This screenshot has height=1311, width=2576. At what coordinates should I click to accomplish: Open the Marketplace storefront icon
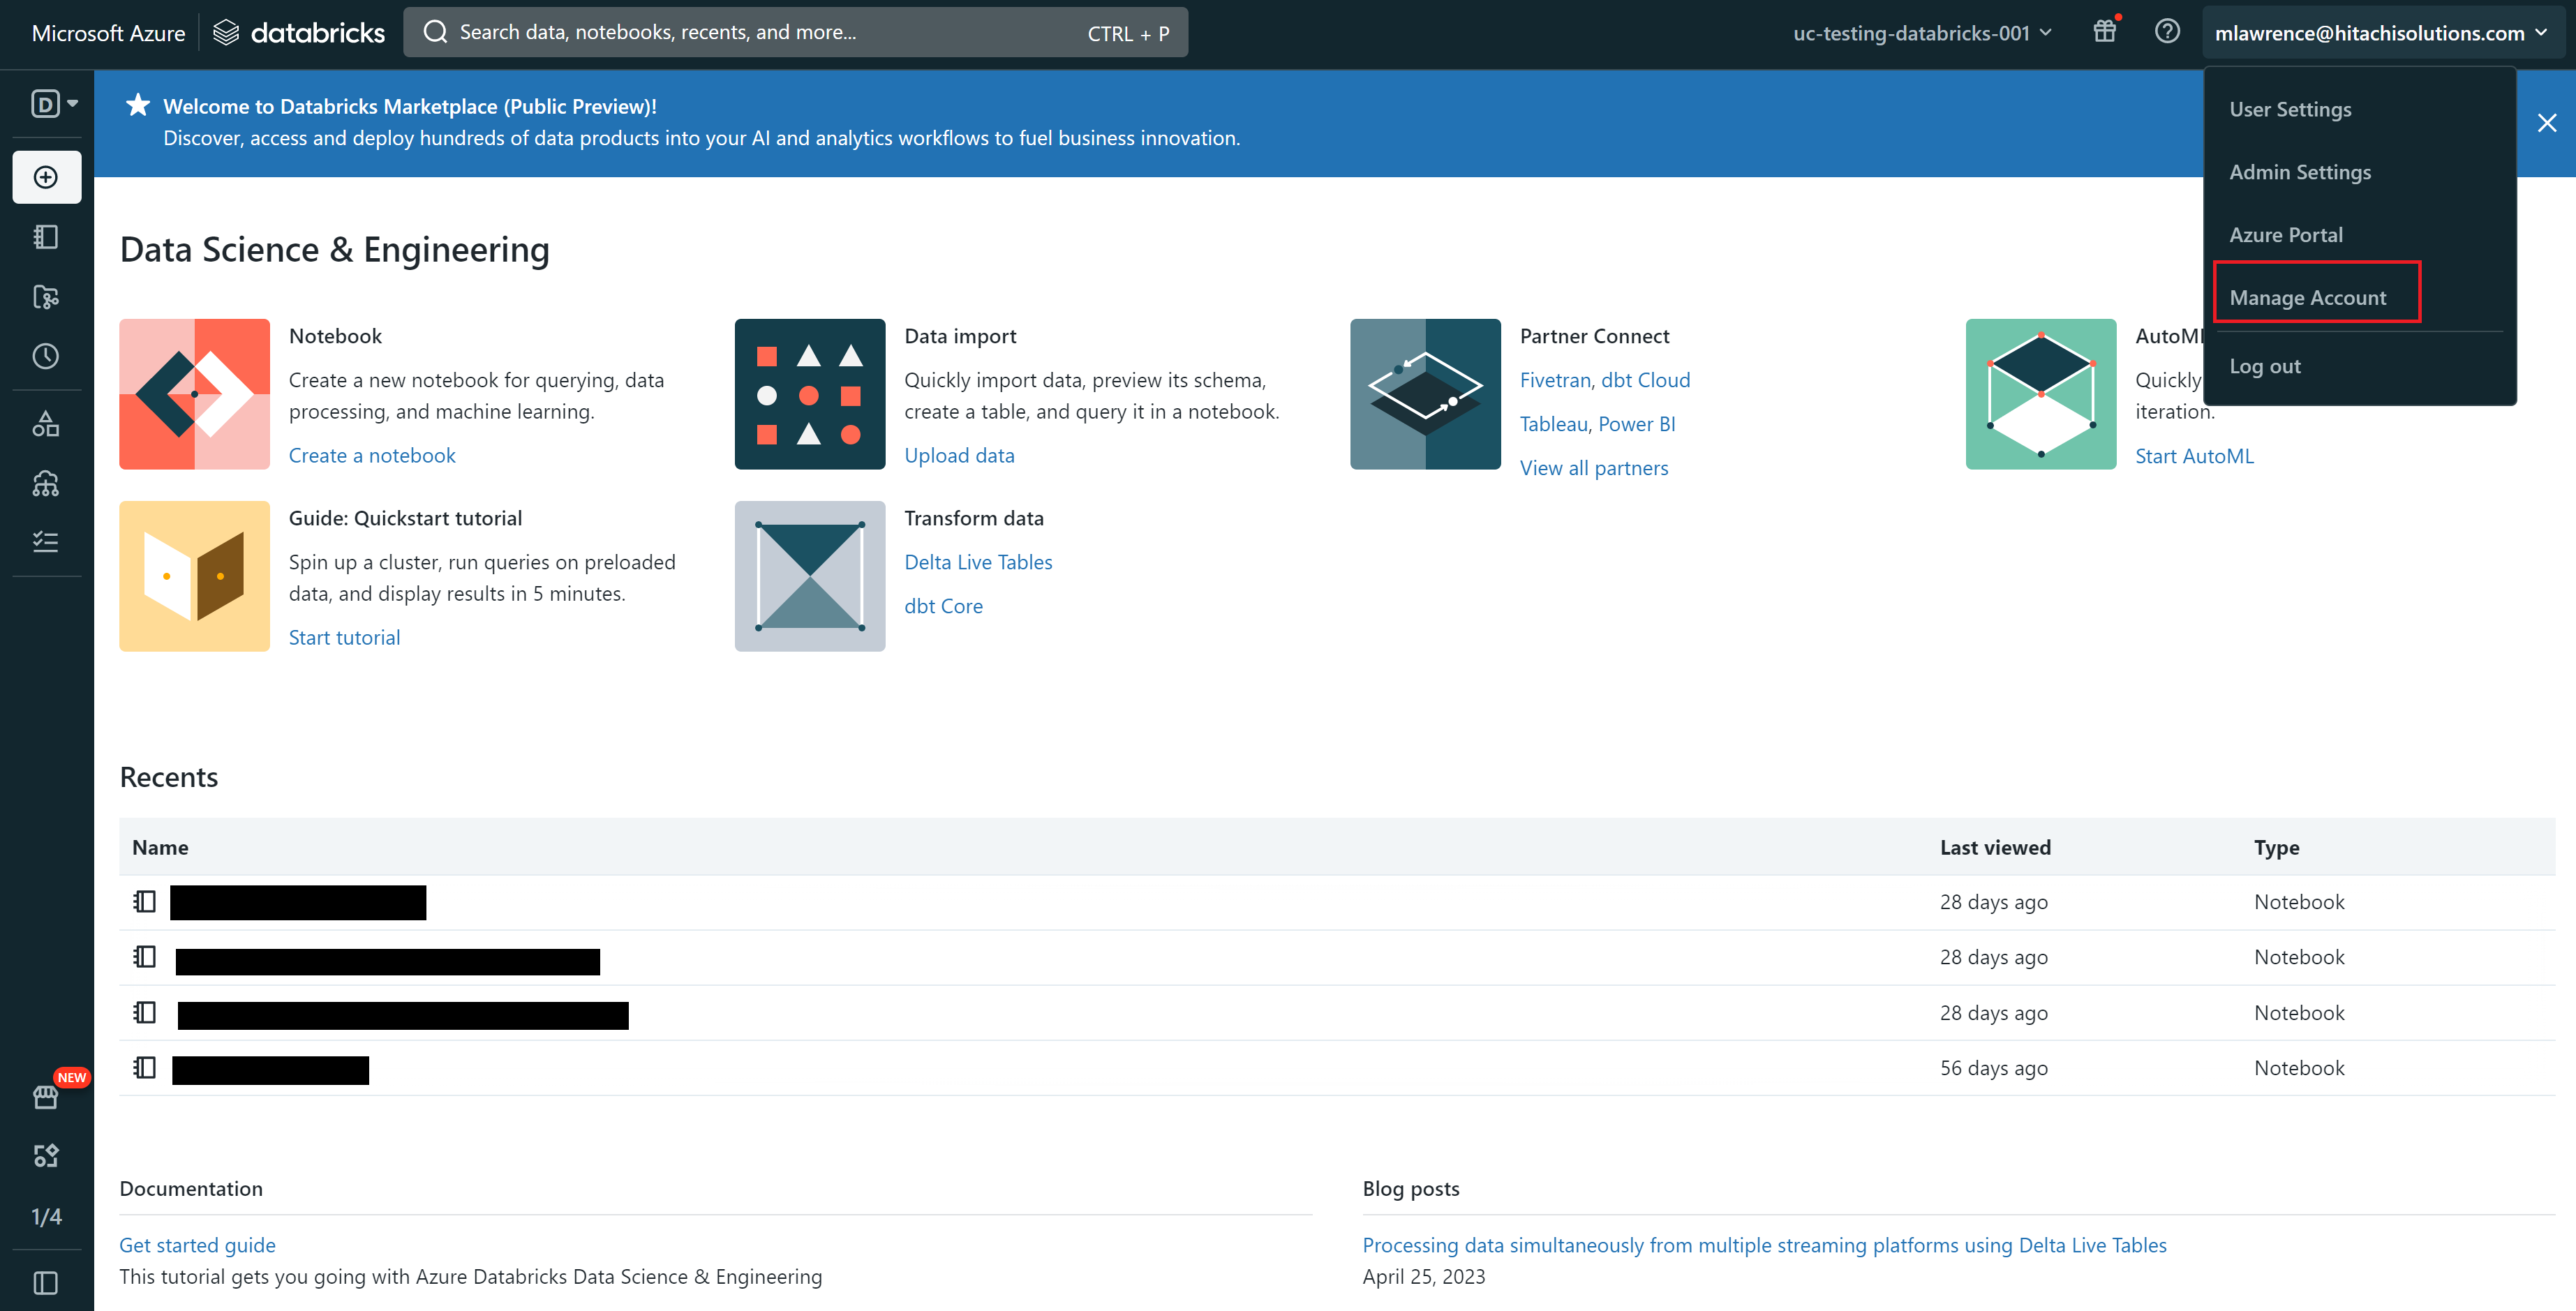pyautogui.click(x=46, y=1097)
